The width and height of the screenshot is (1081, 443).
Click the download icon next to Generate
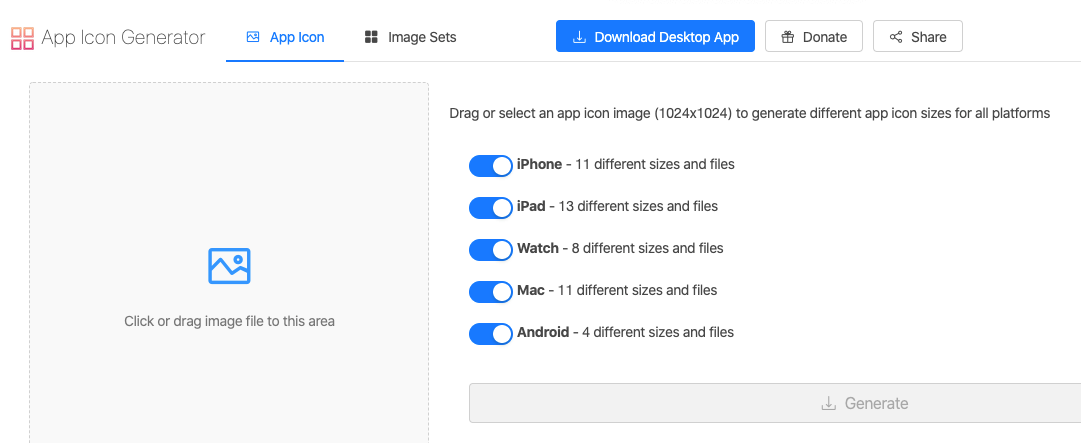click(x=828, y=404)
